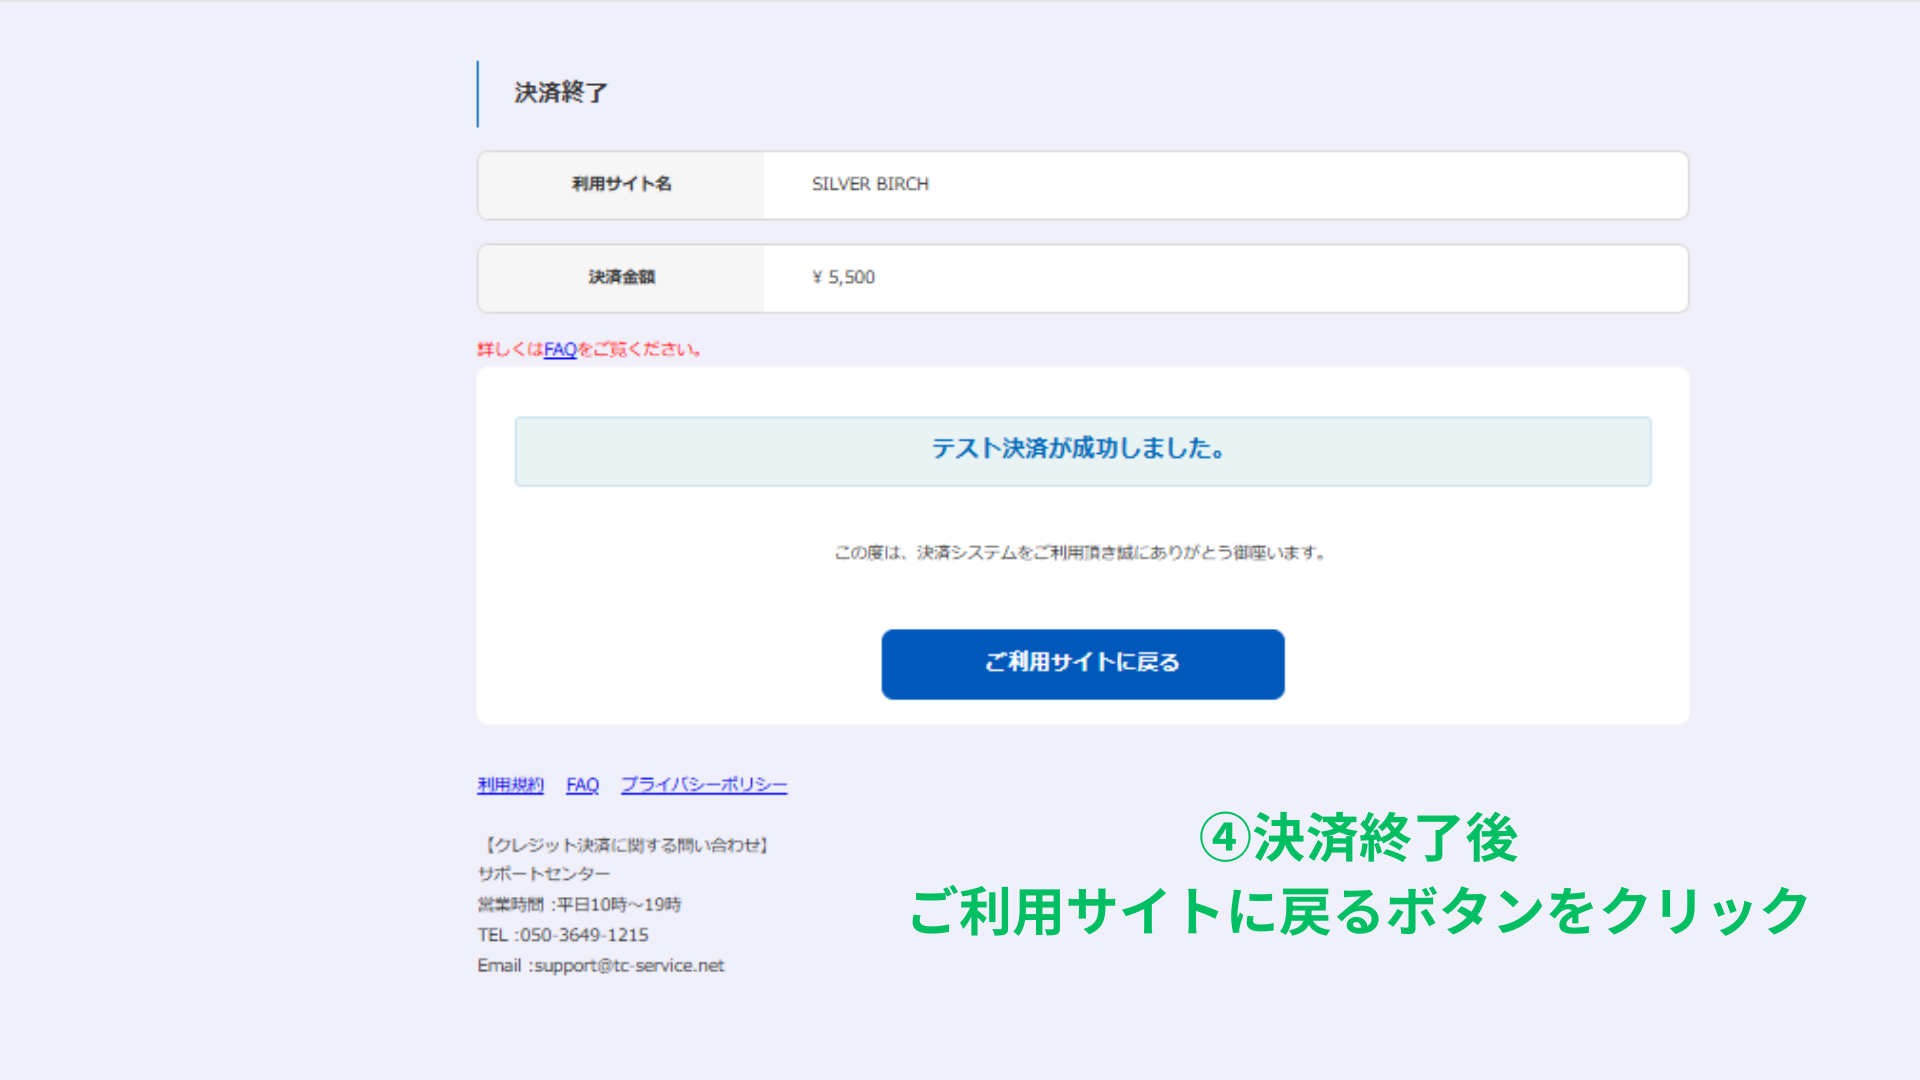Viewport: 1920px width, 1080px height.
Task: Select the payment amount ¥5,500
Action: (841, 278)
